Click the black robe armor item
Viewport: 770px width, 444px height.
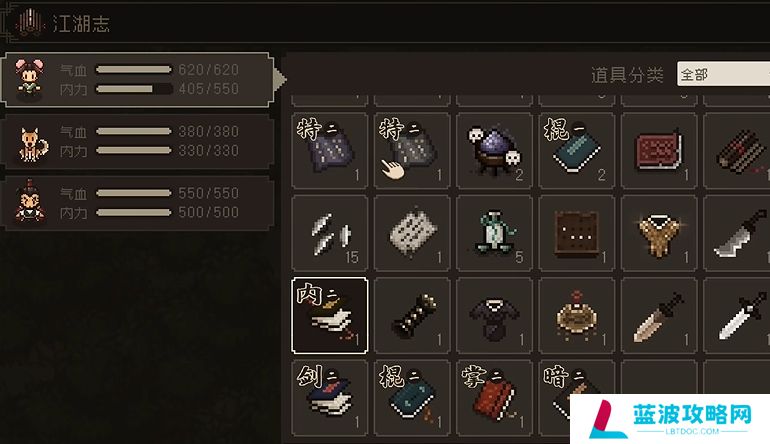494,315
